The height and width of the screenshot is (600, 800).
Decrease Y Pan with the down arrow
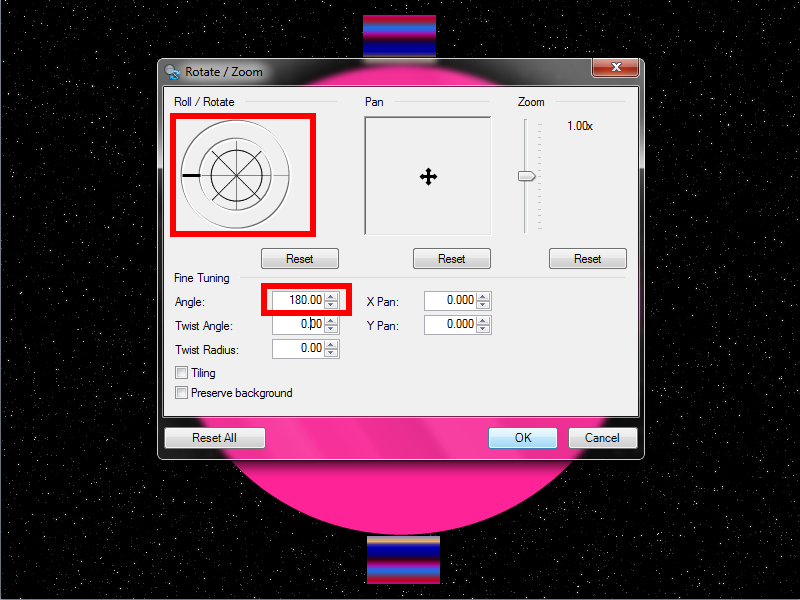(484, 329)
